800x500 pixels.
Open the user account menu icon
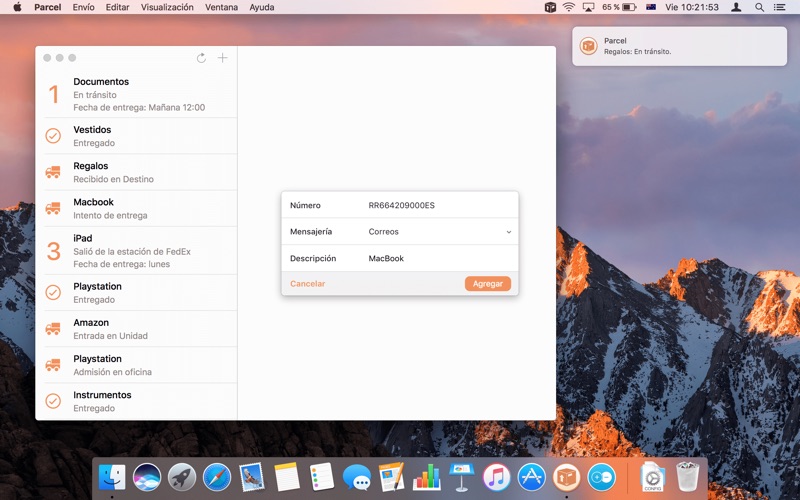(x=736, y=7)
